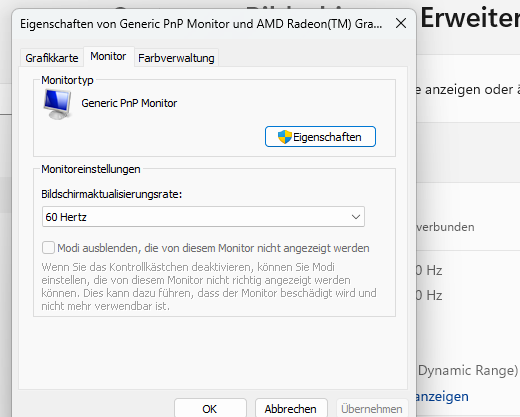520x417 pixels.
Task: Switch to the Grafikkarte tab
Action: click(x=52, y=58)
